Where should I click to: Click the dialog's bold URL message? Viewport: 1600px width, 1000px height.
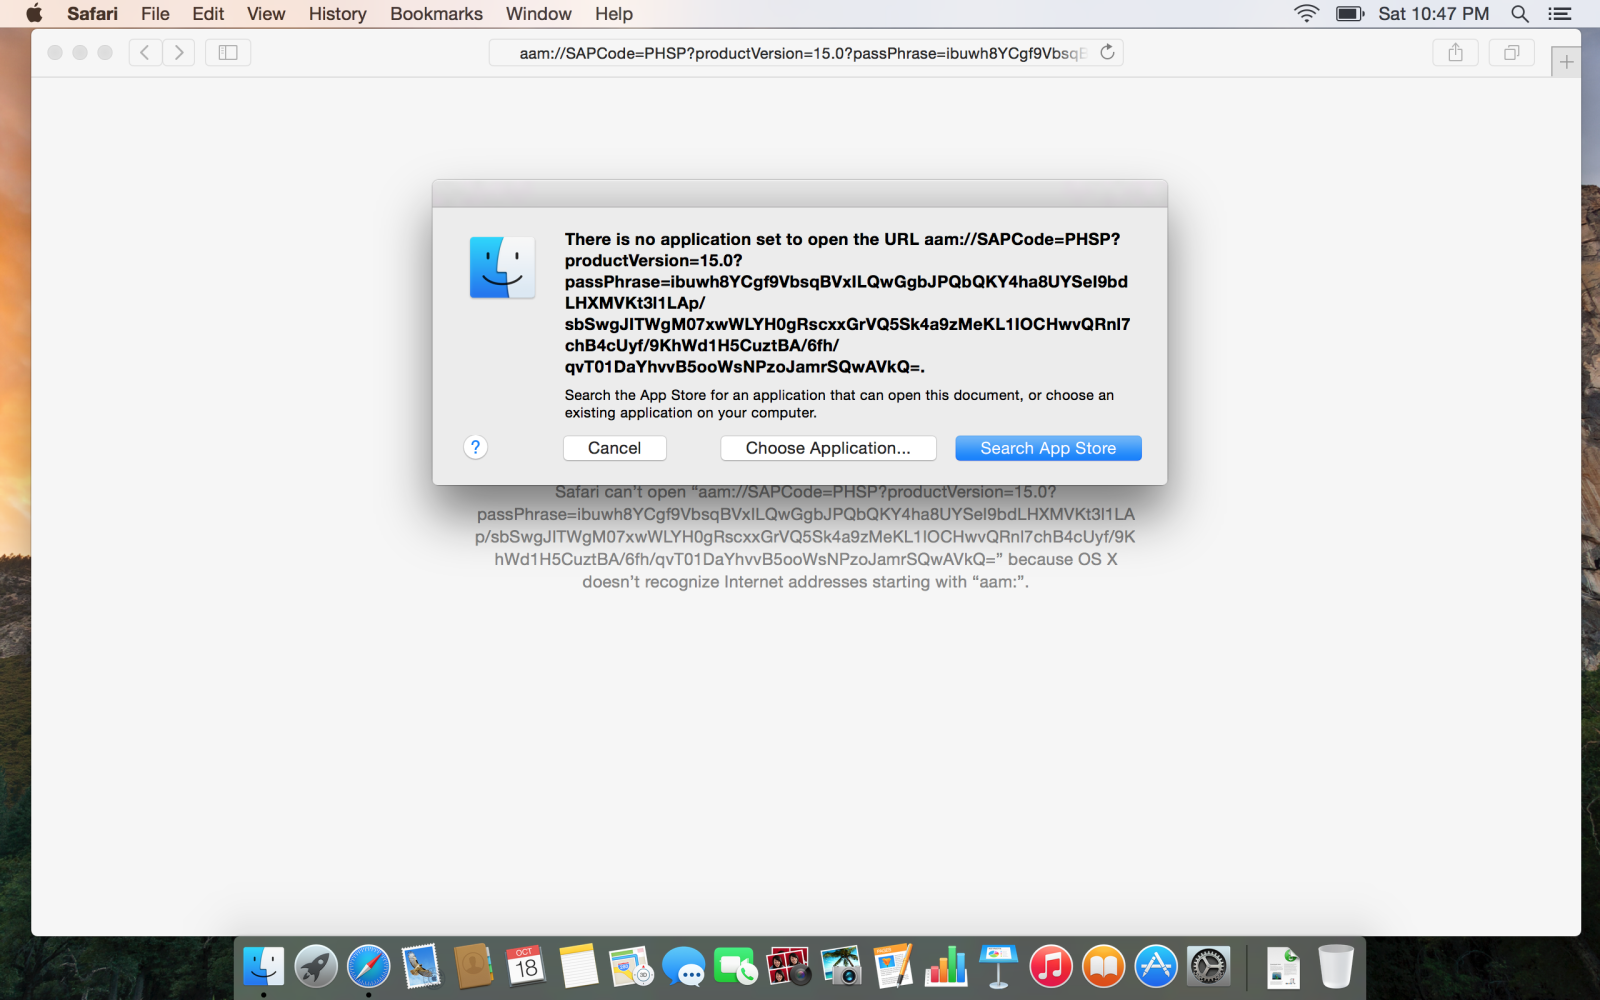coord(847,303)
